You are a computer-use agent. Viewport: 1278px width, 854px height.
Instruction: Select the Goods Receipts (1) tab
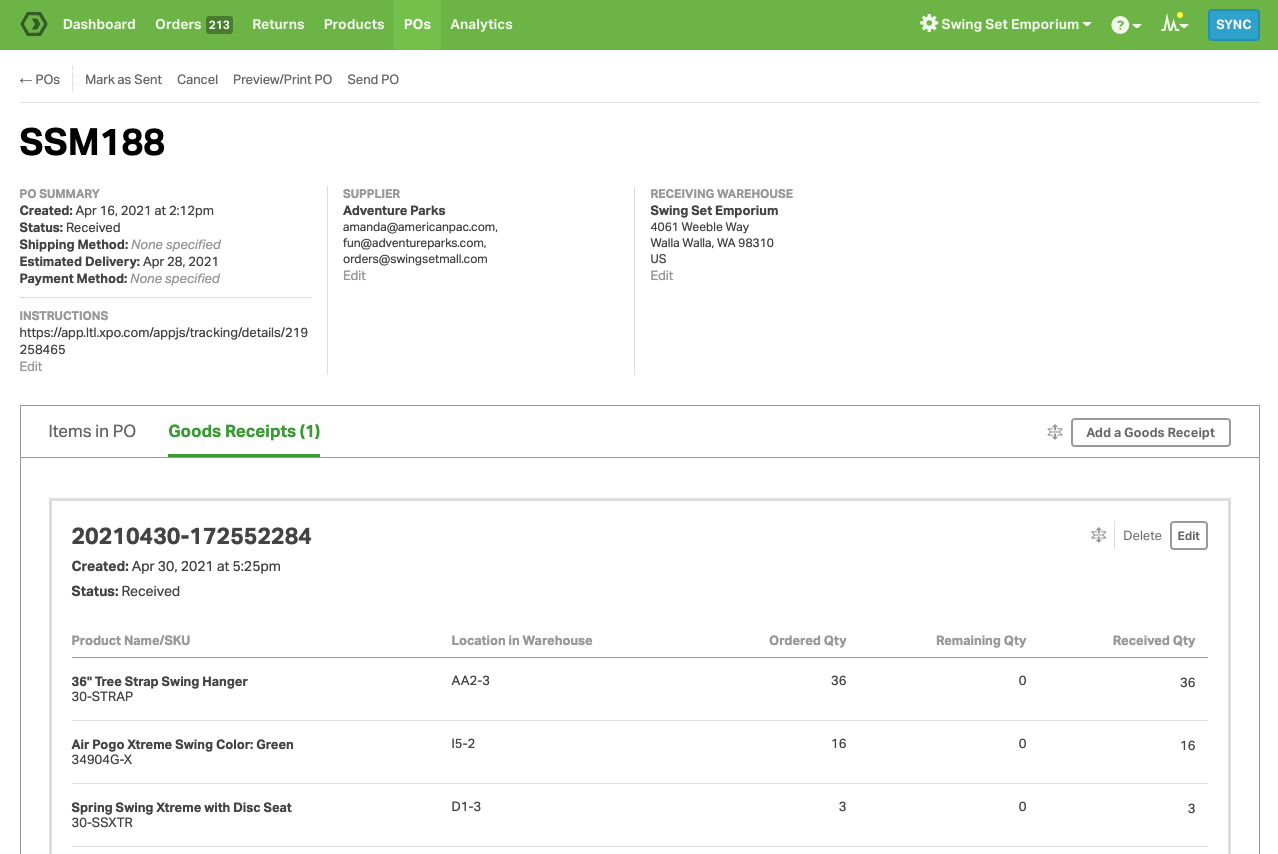(x=244, y=431)
